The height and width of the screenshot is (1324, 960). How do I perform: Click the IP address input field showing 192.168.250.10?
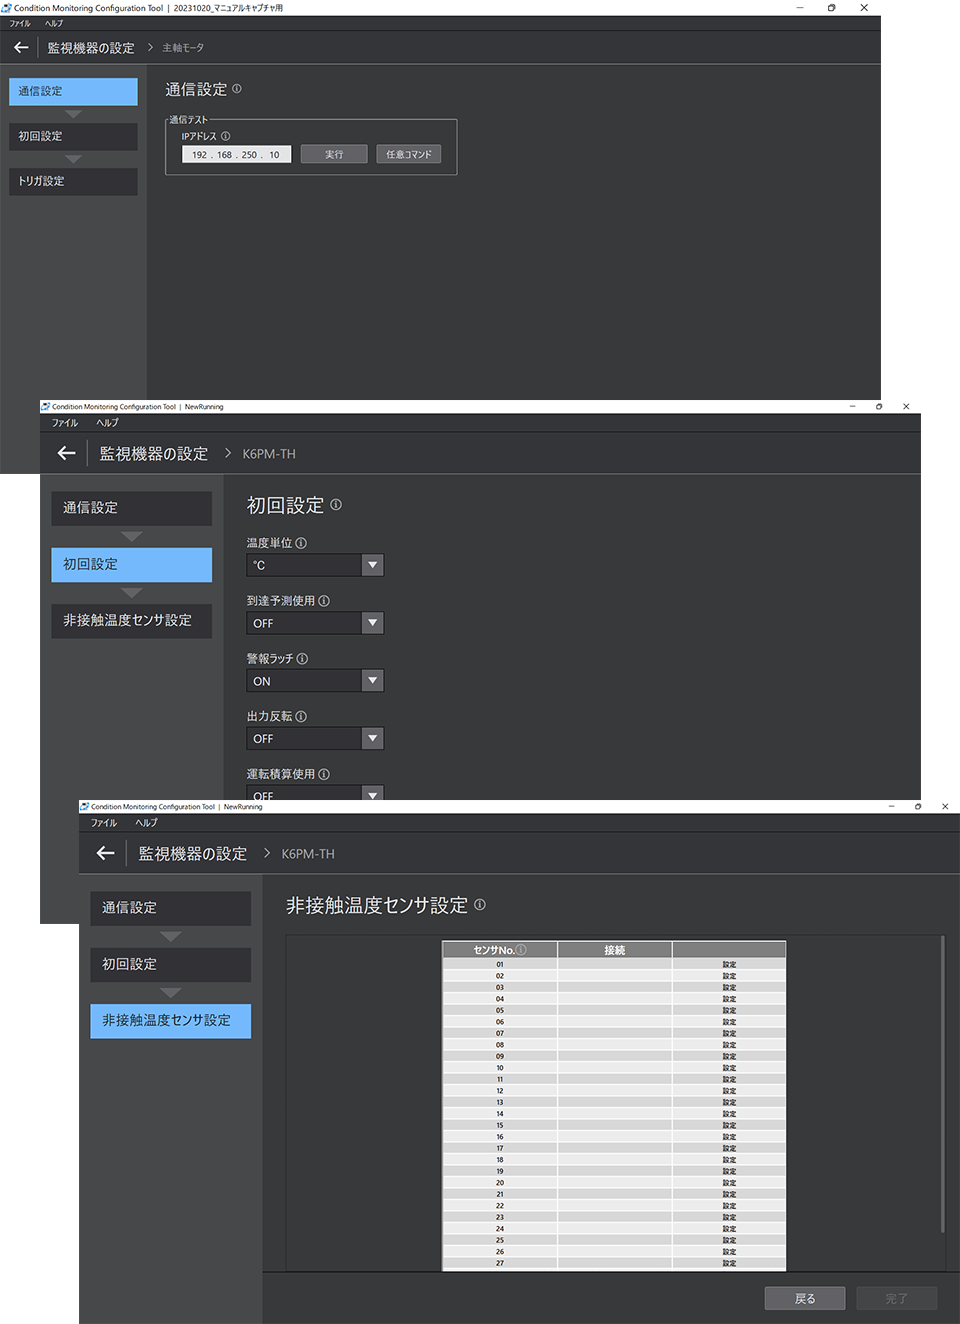point(235,154)
